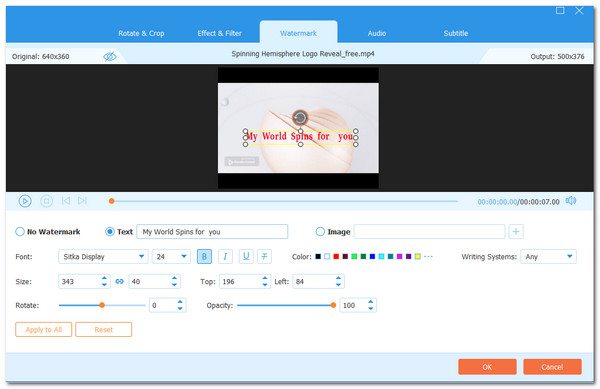Choose the dark red color swatch

click(x=345, y=256)
